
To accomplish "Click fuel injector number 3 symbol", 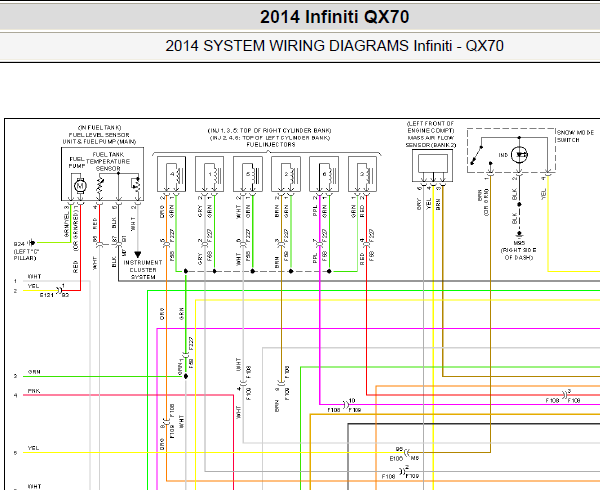I will [x=362, y=174].
